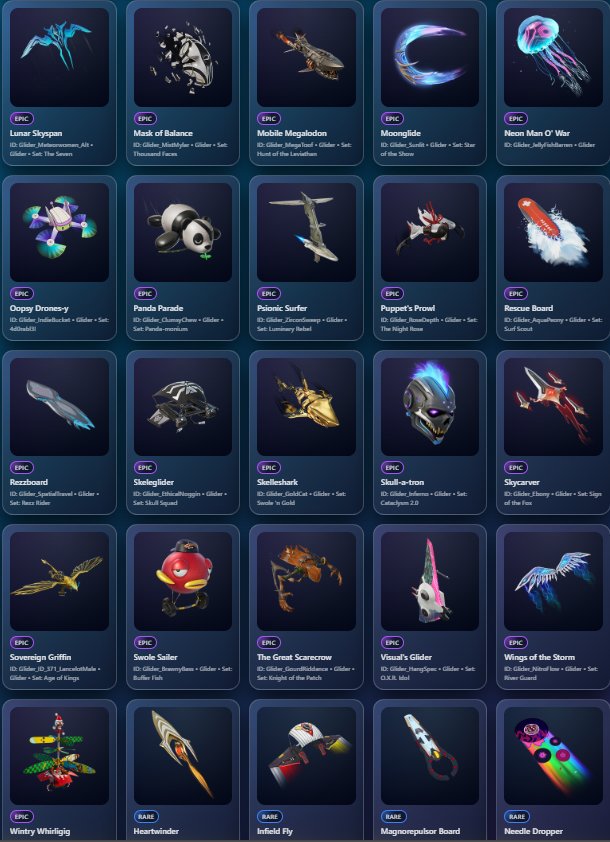This screenshot has width=610, height=842.
Task: Choose the Moonglide crescent glider icon
Action: coord(430,57)
